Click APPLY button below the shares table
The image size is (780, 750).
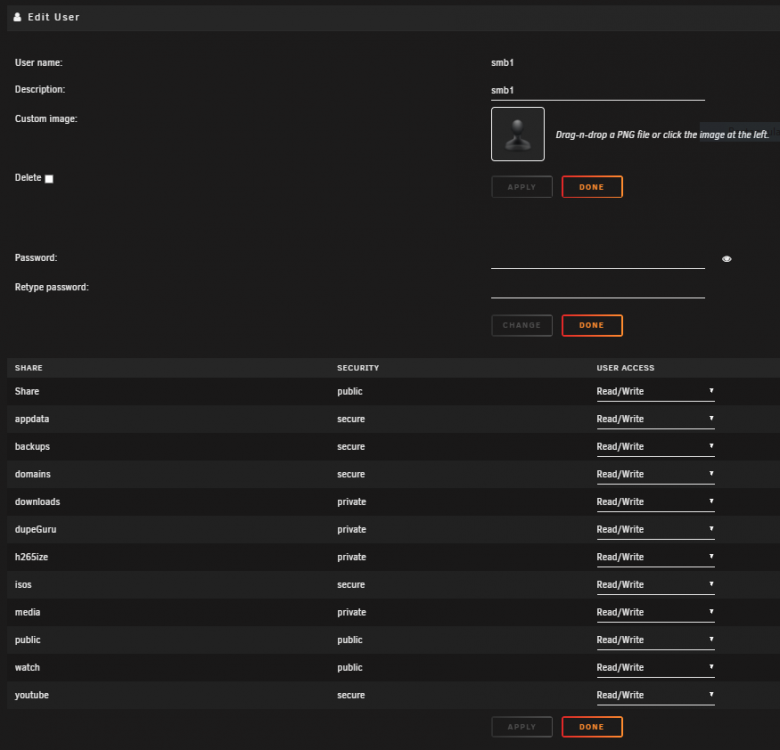click(x=521, y=727)
